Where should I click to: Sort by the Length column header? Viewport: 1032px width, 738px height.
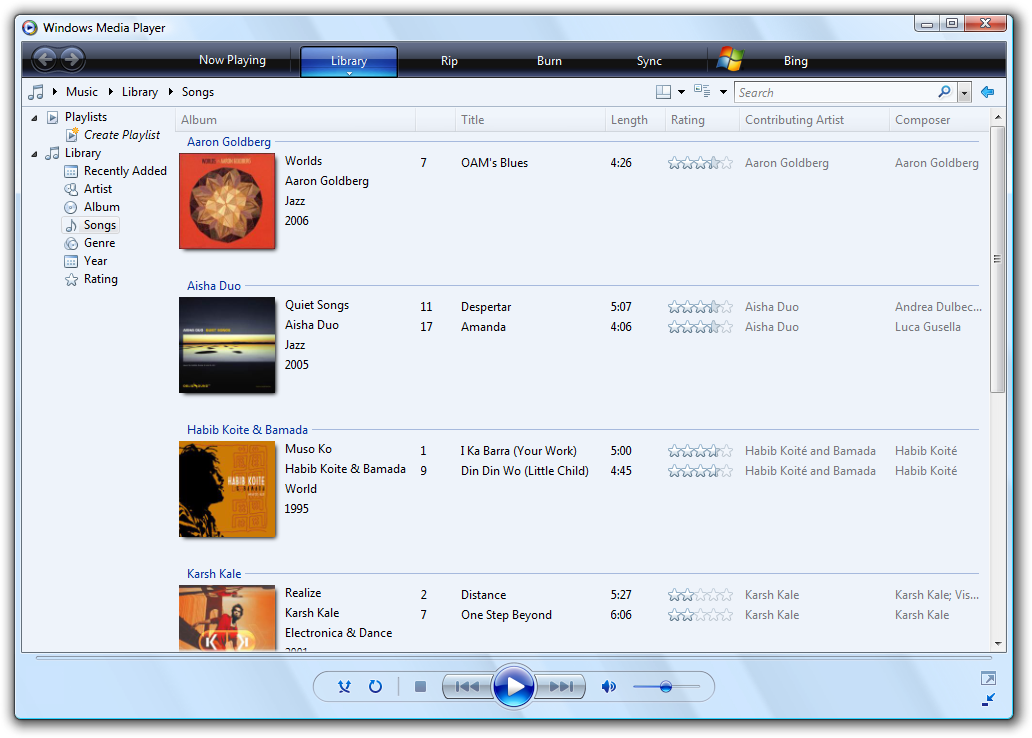(635, 120)
